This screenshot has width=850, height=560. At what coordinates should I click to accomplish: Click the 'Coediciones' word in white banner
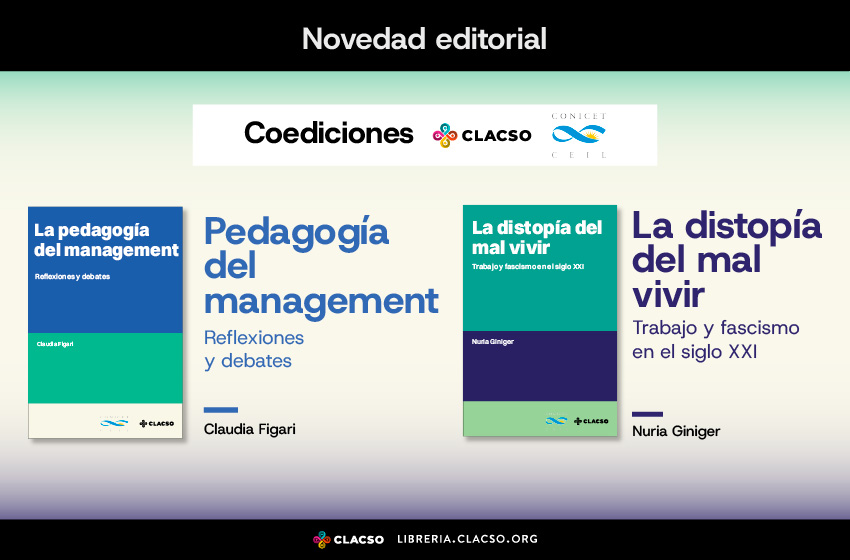pyautogui.click(x=329, y=133)
